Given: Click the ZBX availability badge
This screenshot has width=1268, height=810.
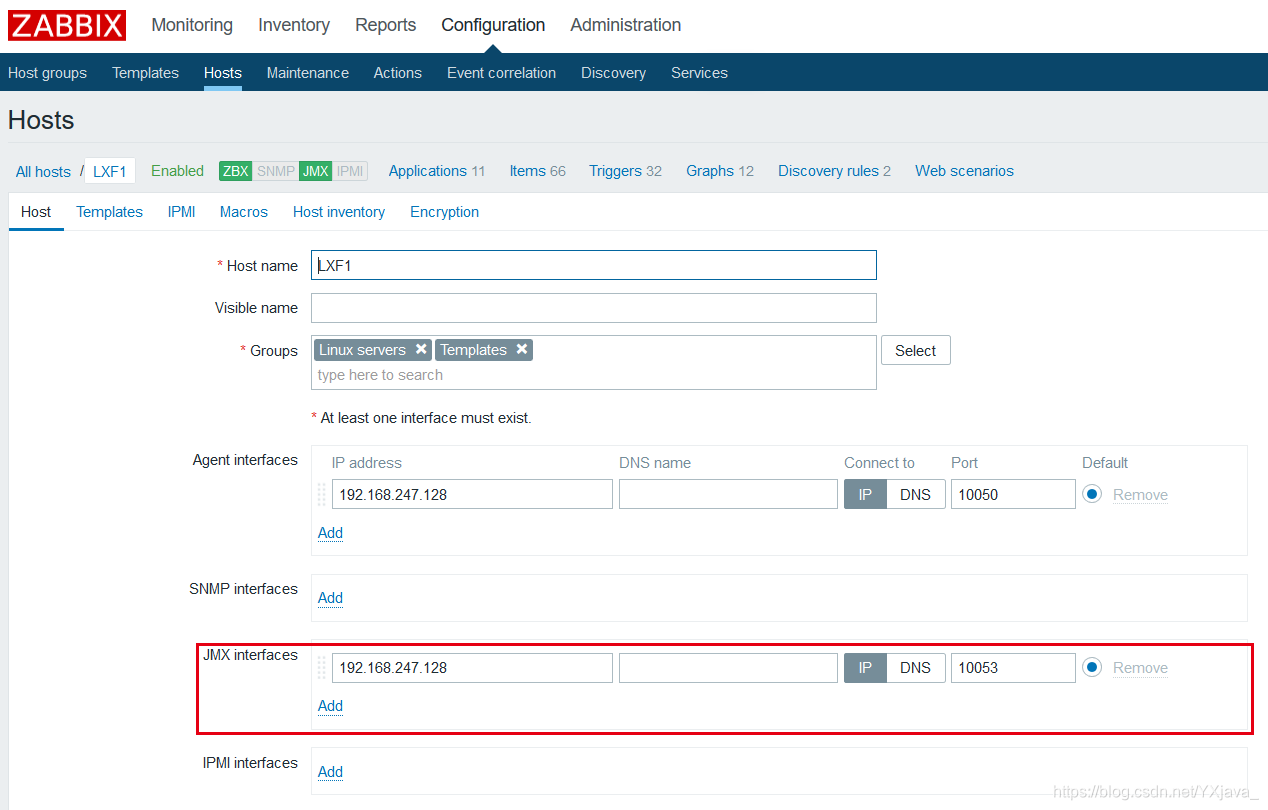Looking at the screenshot, I should pyautogui.click(x=236, y=171).
